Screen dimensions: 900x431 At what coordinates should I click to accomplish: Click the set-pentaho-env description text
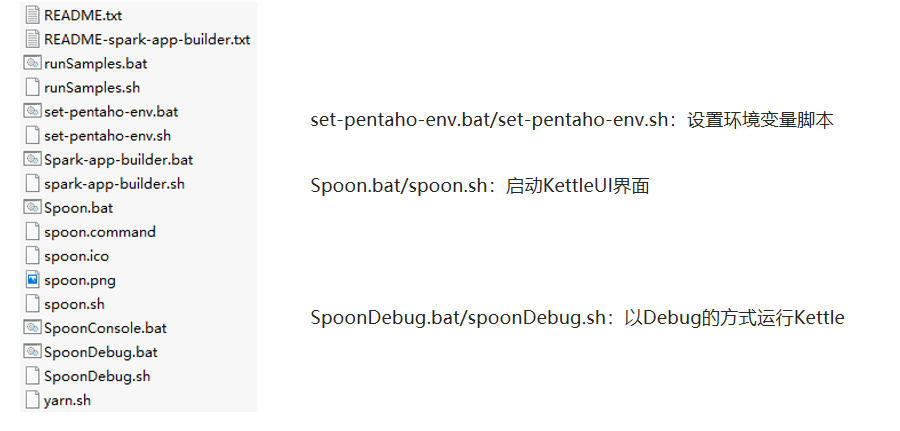pyautogui.click(x=572, y=121)
